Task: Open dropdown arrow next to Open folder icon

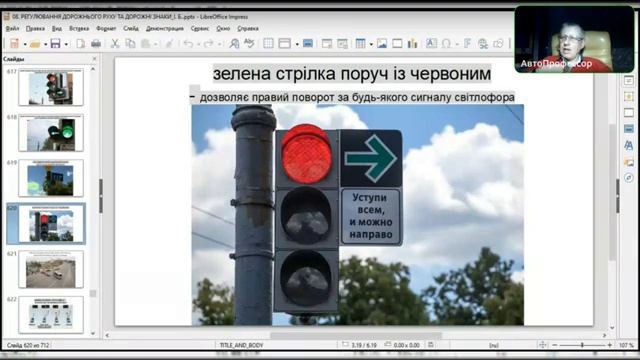Action: tap(45, 44)
